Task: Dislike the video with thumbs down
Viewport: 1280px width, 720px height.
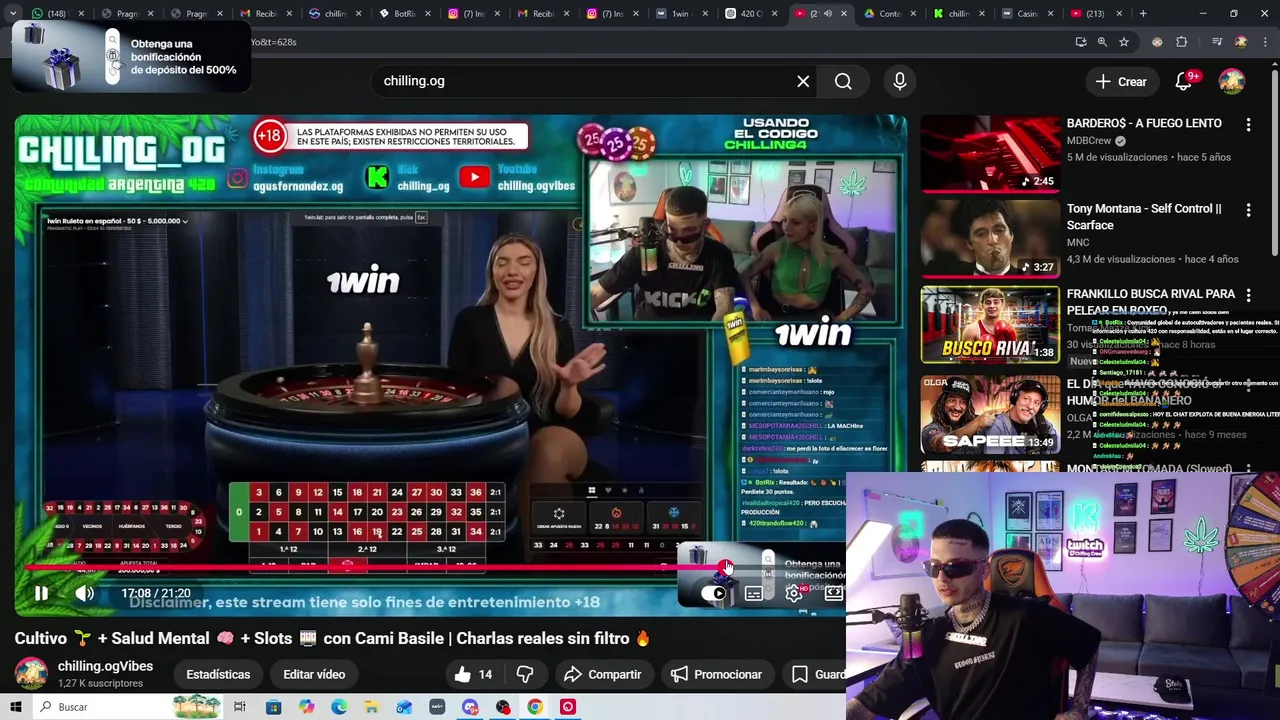Action: click(524, 674)
